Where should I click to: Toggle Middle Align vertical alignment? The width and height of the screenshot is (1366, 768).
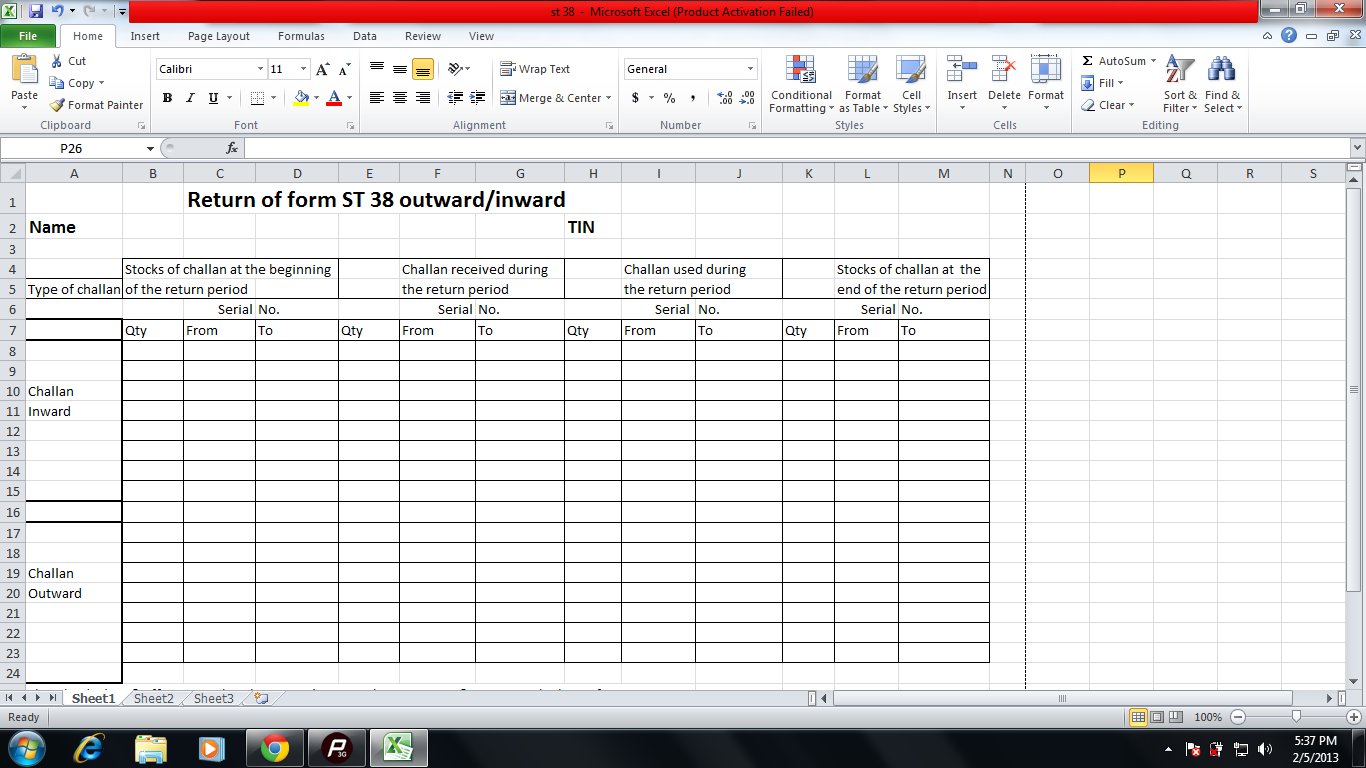(x=400, y=69)
